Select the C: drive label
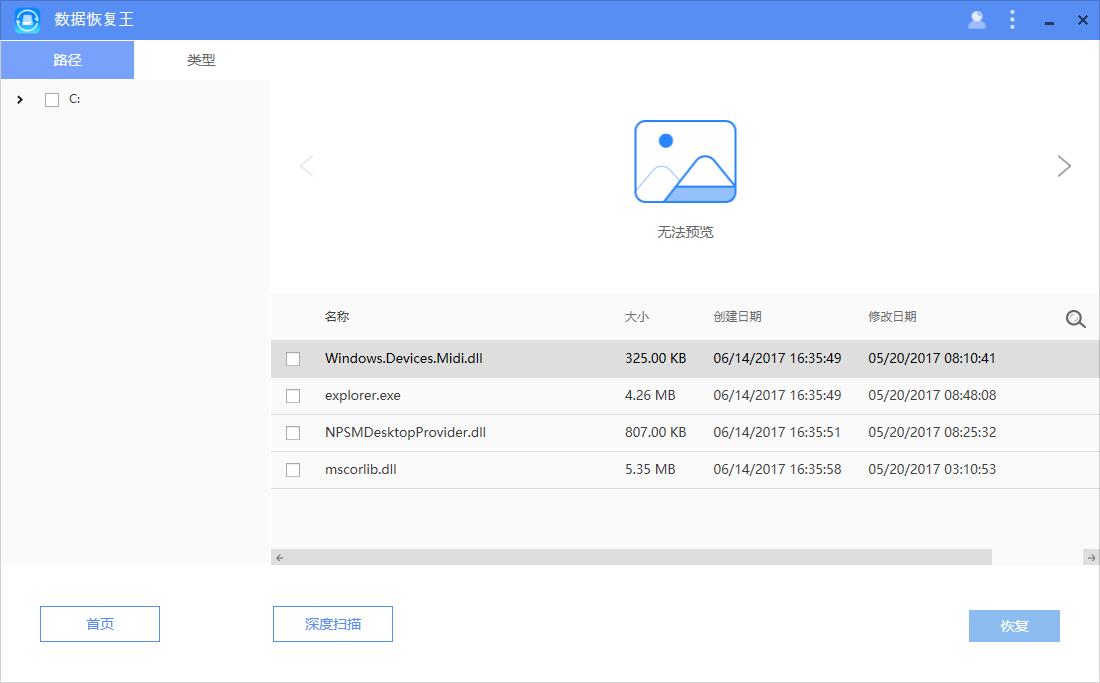This screenshot has width=1100, height=683. [x=74, y=99]
